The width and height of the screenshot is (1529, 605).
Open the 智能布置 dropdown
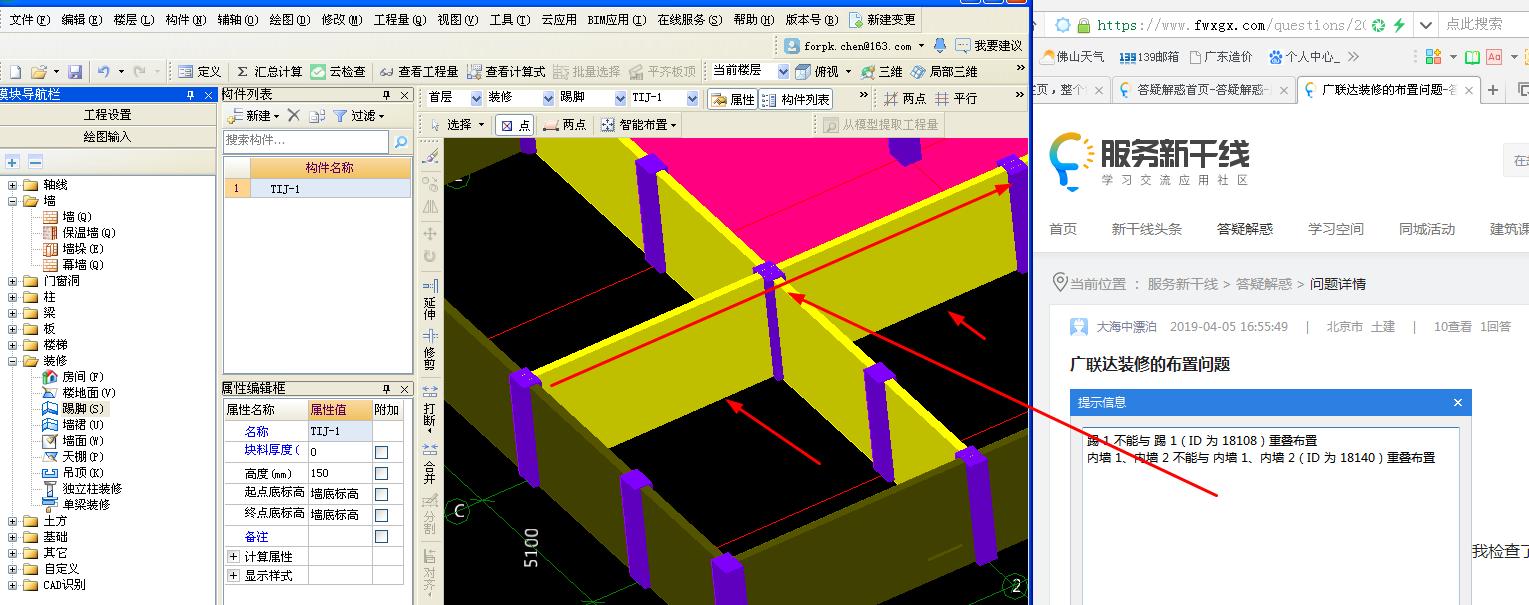(637, 125)
